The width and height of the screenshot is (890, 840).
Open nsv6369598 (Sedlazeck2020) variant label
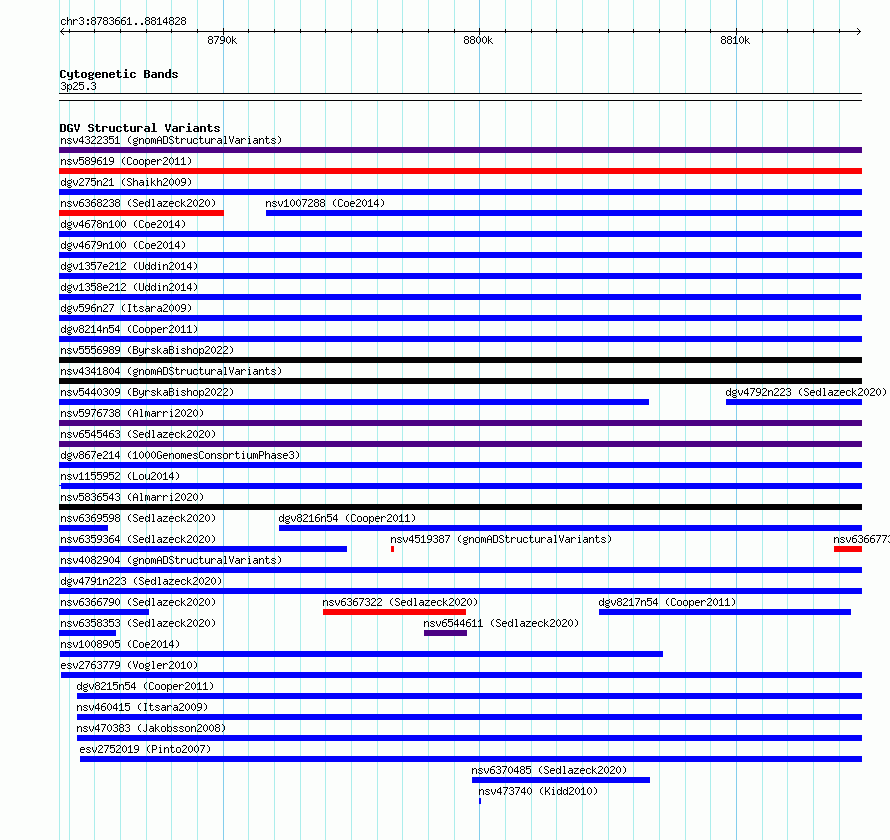138,518
